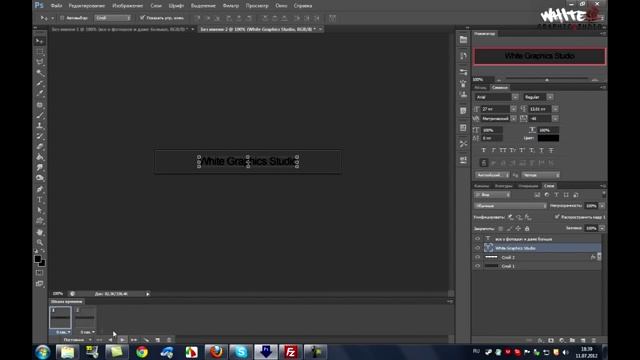Open the font style Regular dropdown

coord(550,97)
